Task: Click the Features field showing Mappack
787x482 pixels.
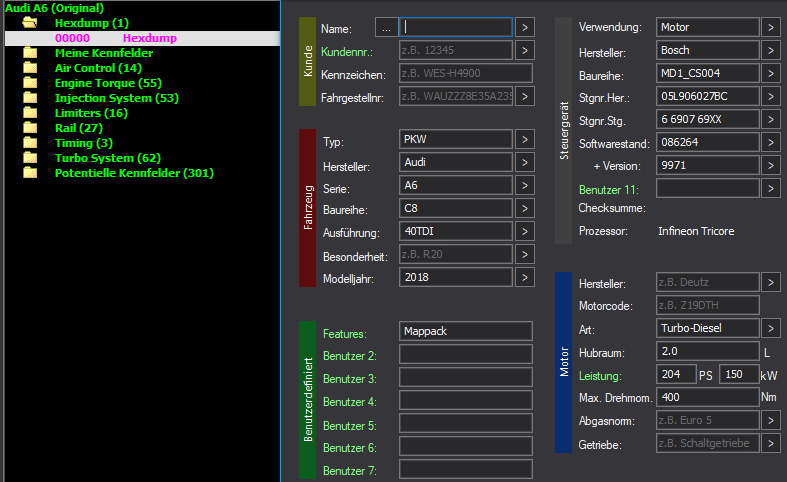Action: [466, 331]
